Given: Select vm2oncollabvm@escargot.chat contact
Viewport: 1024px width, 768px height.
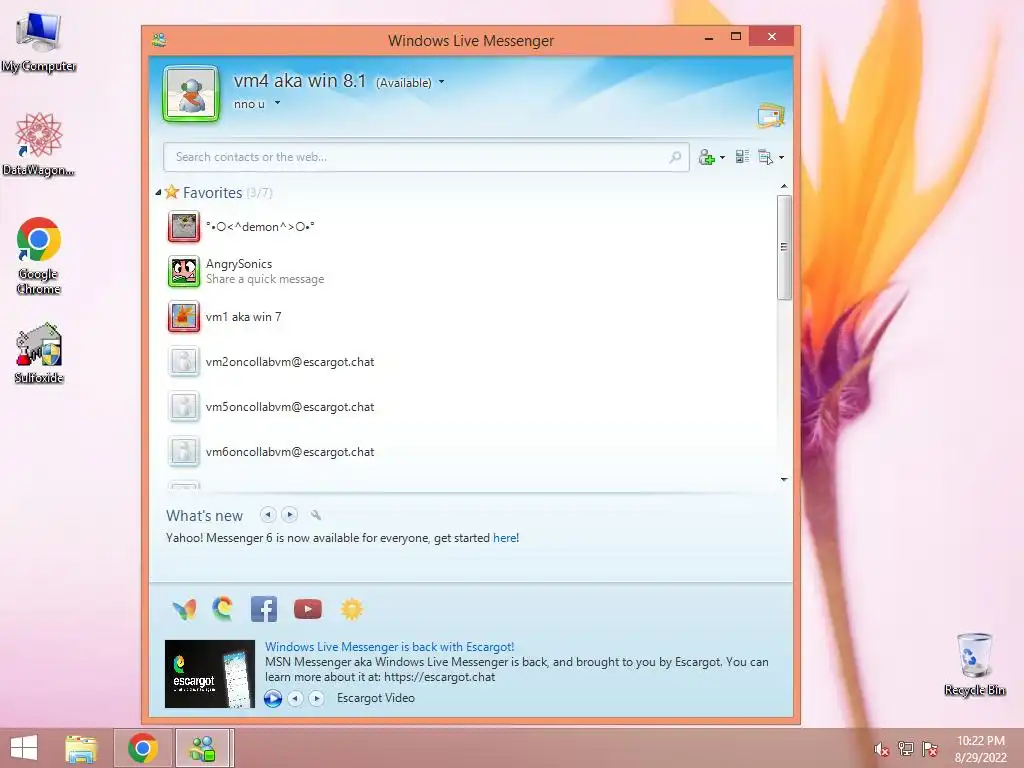Looking at the screenshot, I should click(x=290, y=362).
